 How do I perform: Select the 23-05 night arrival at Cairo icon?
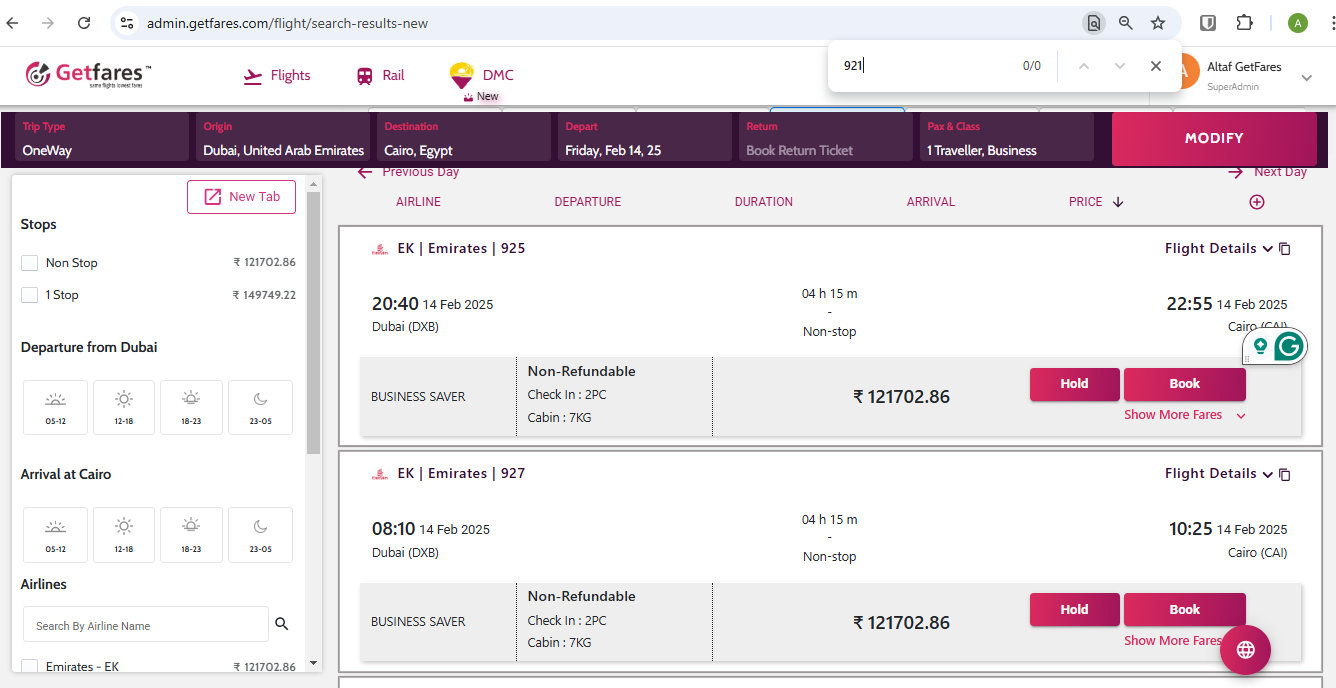tap(260, 534)
